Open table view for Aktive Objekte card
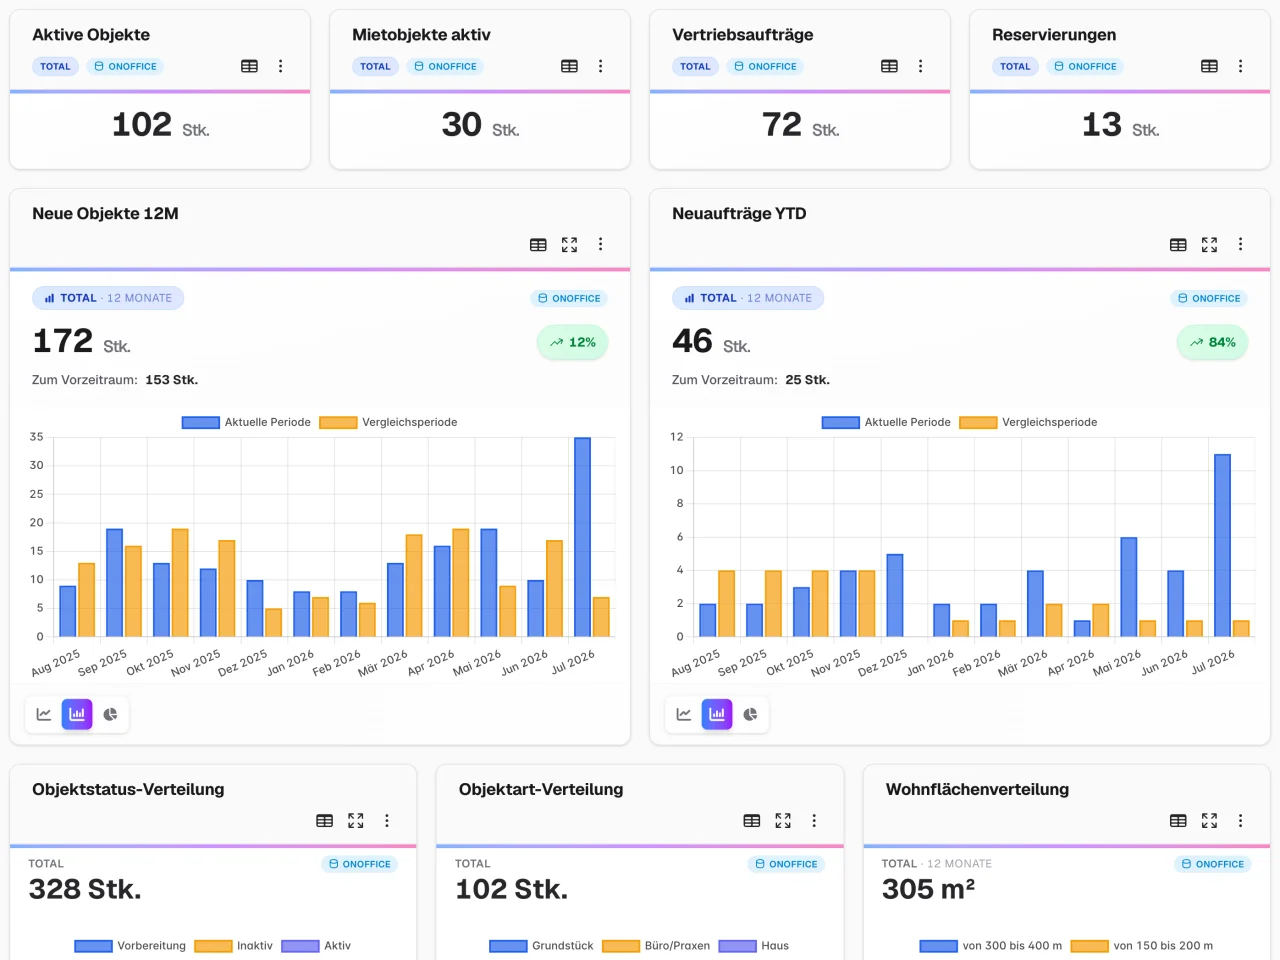Viewport: 1280px width, 960px height. [x=249, y=66]
